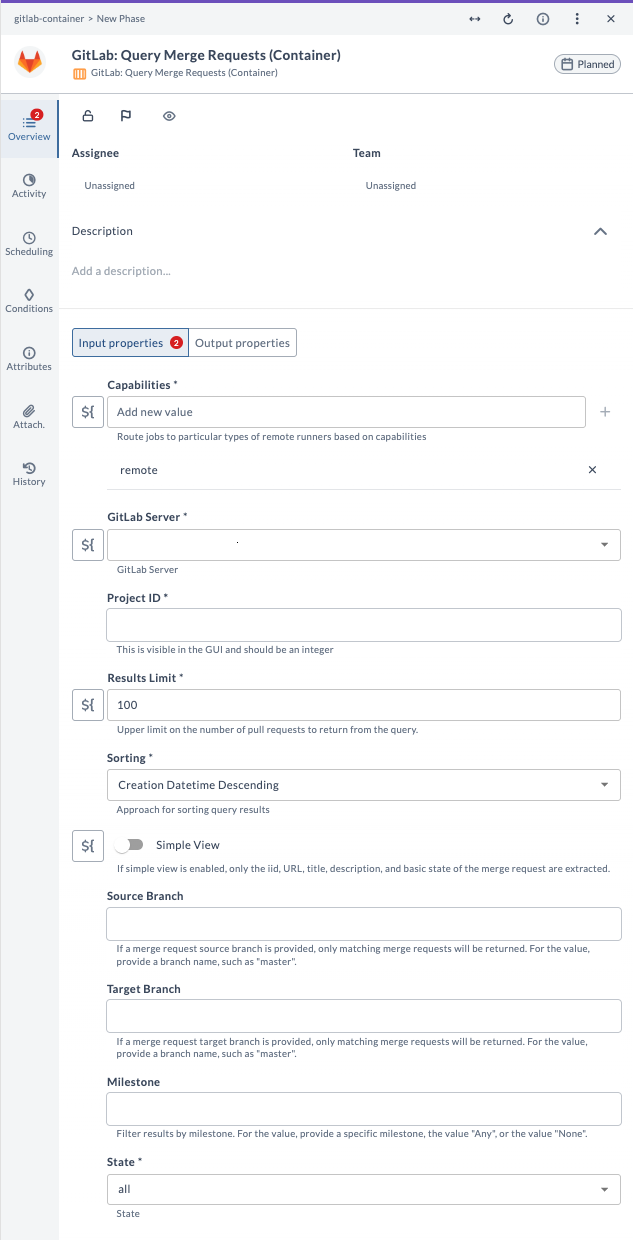Click the GitLab fox logo icon
Image resolution: width=633 pixels, height=1240 pixels.
[30, 63]
